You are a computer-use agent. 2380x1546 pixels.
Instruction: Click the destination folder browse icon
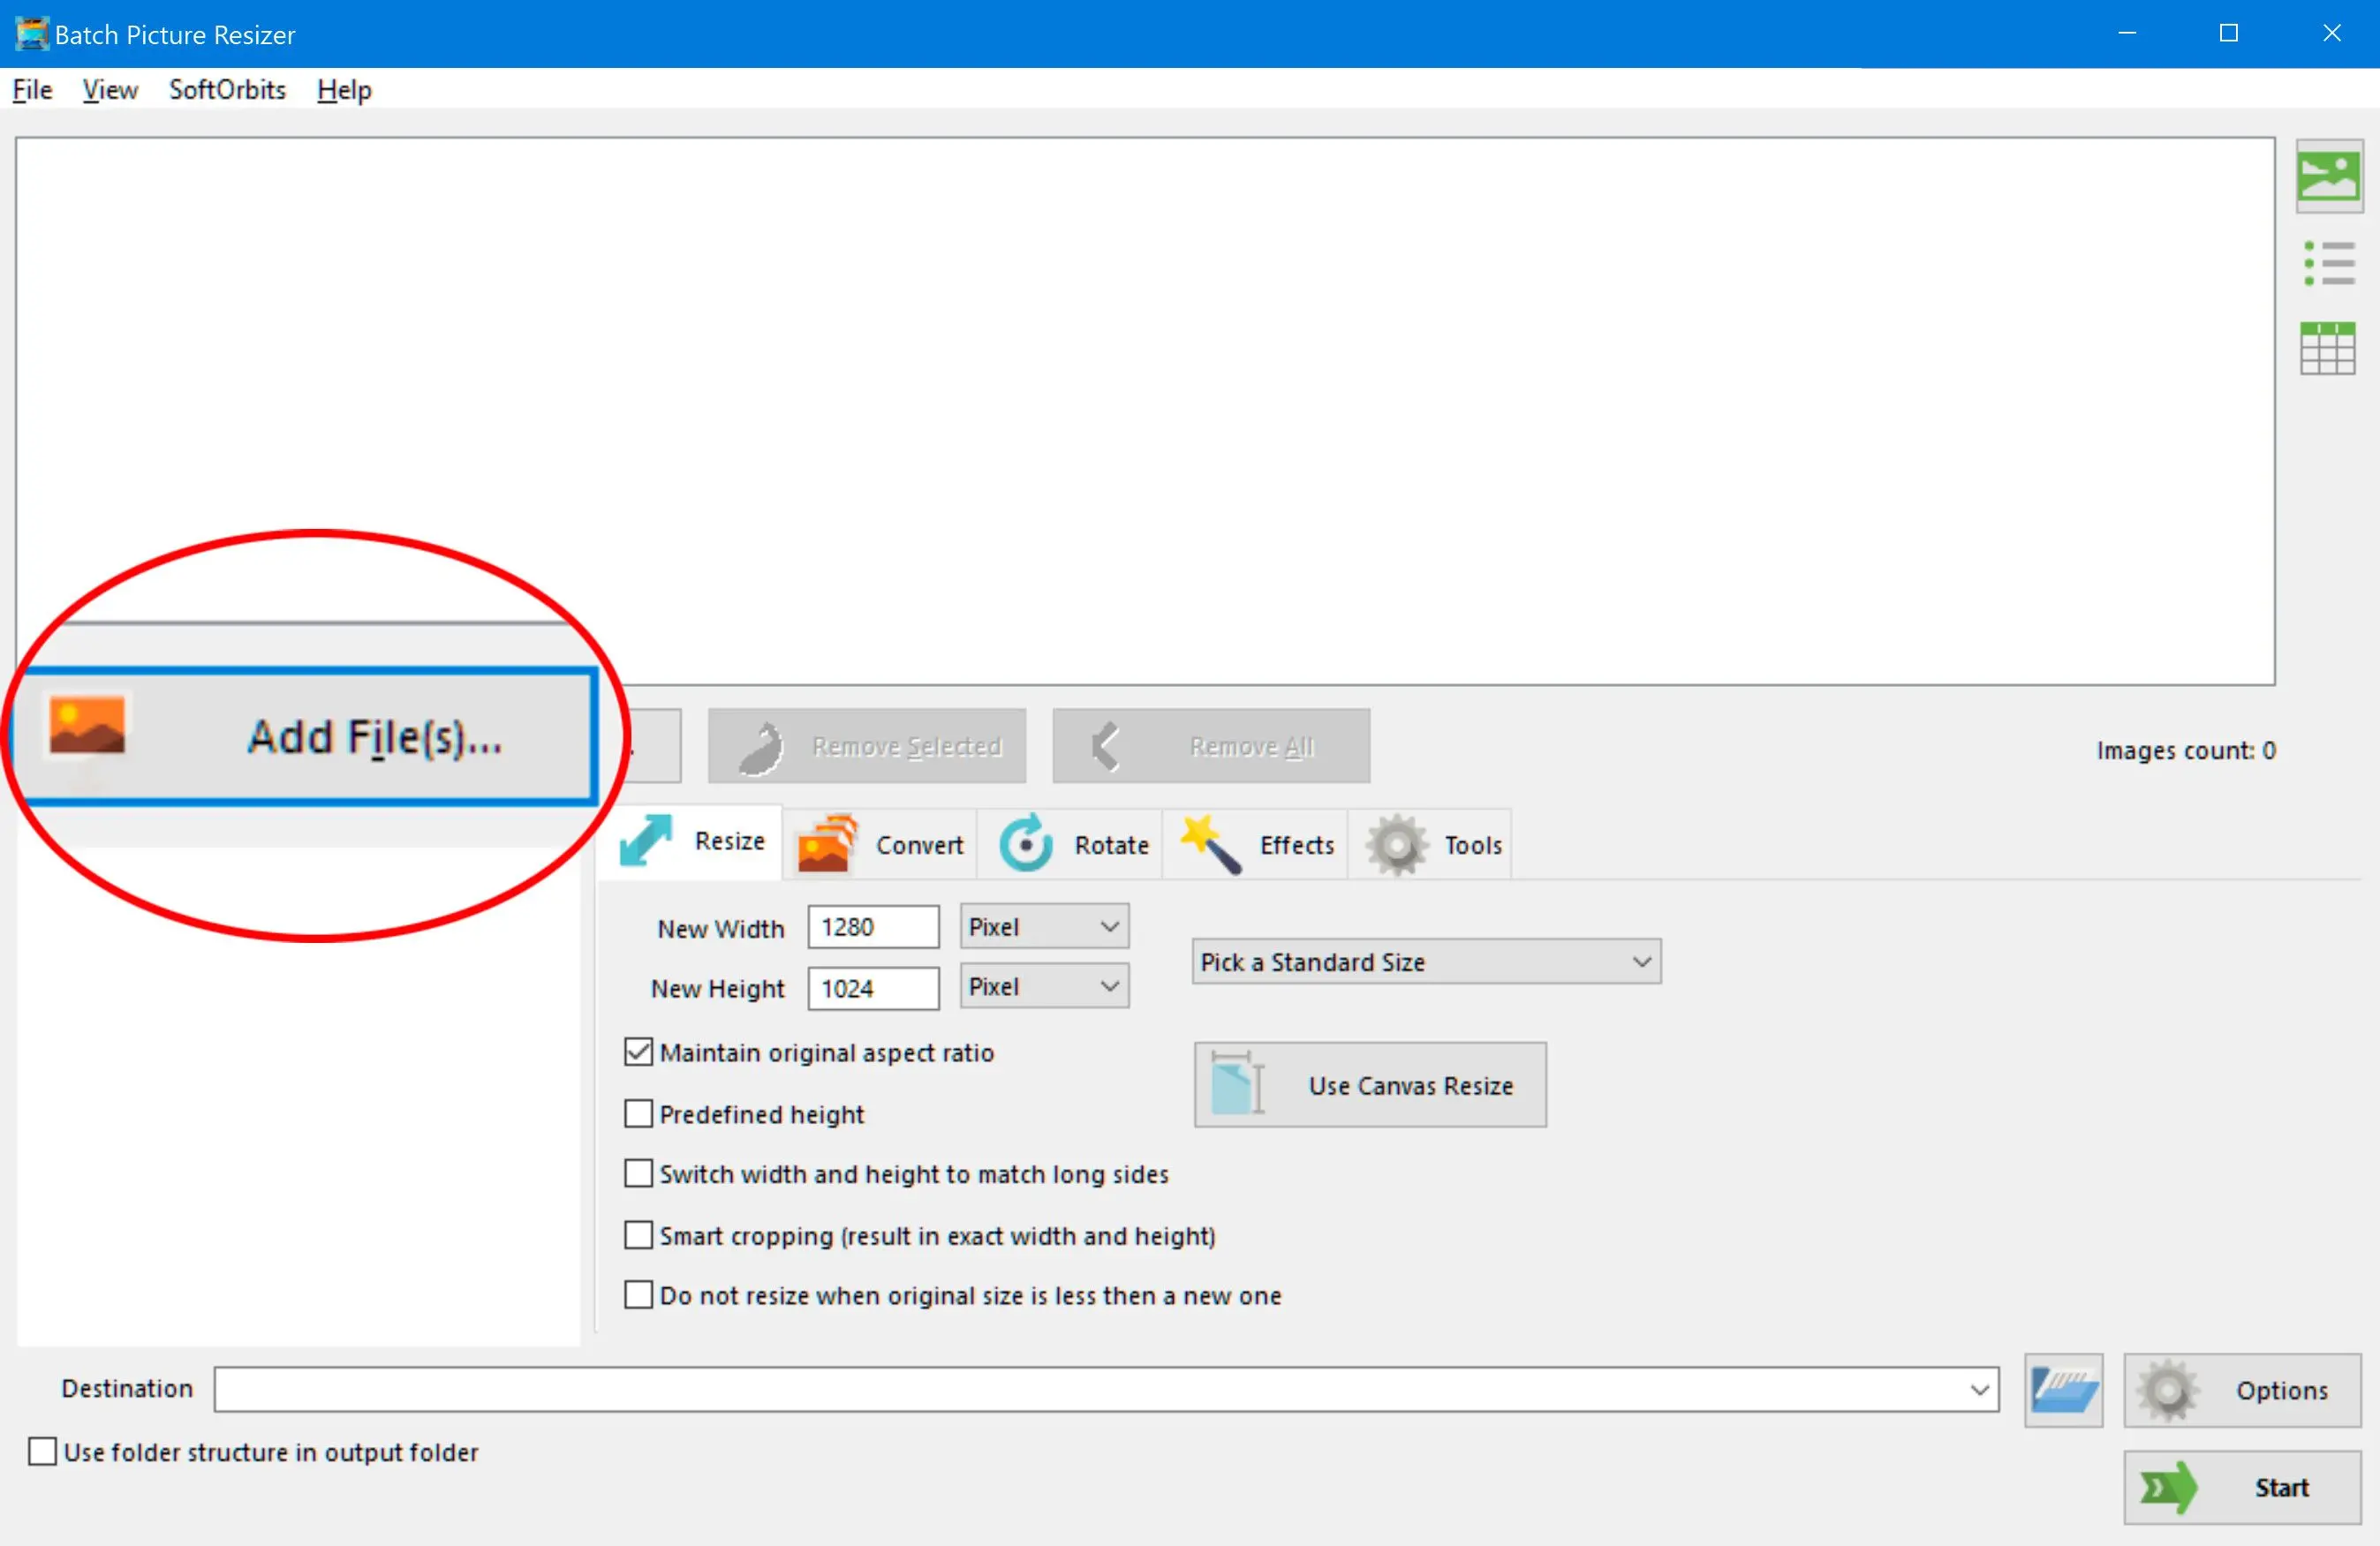pyautogui.click(x=2063, y=1386)
